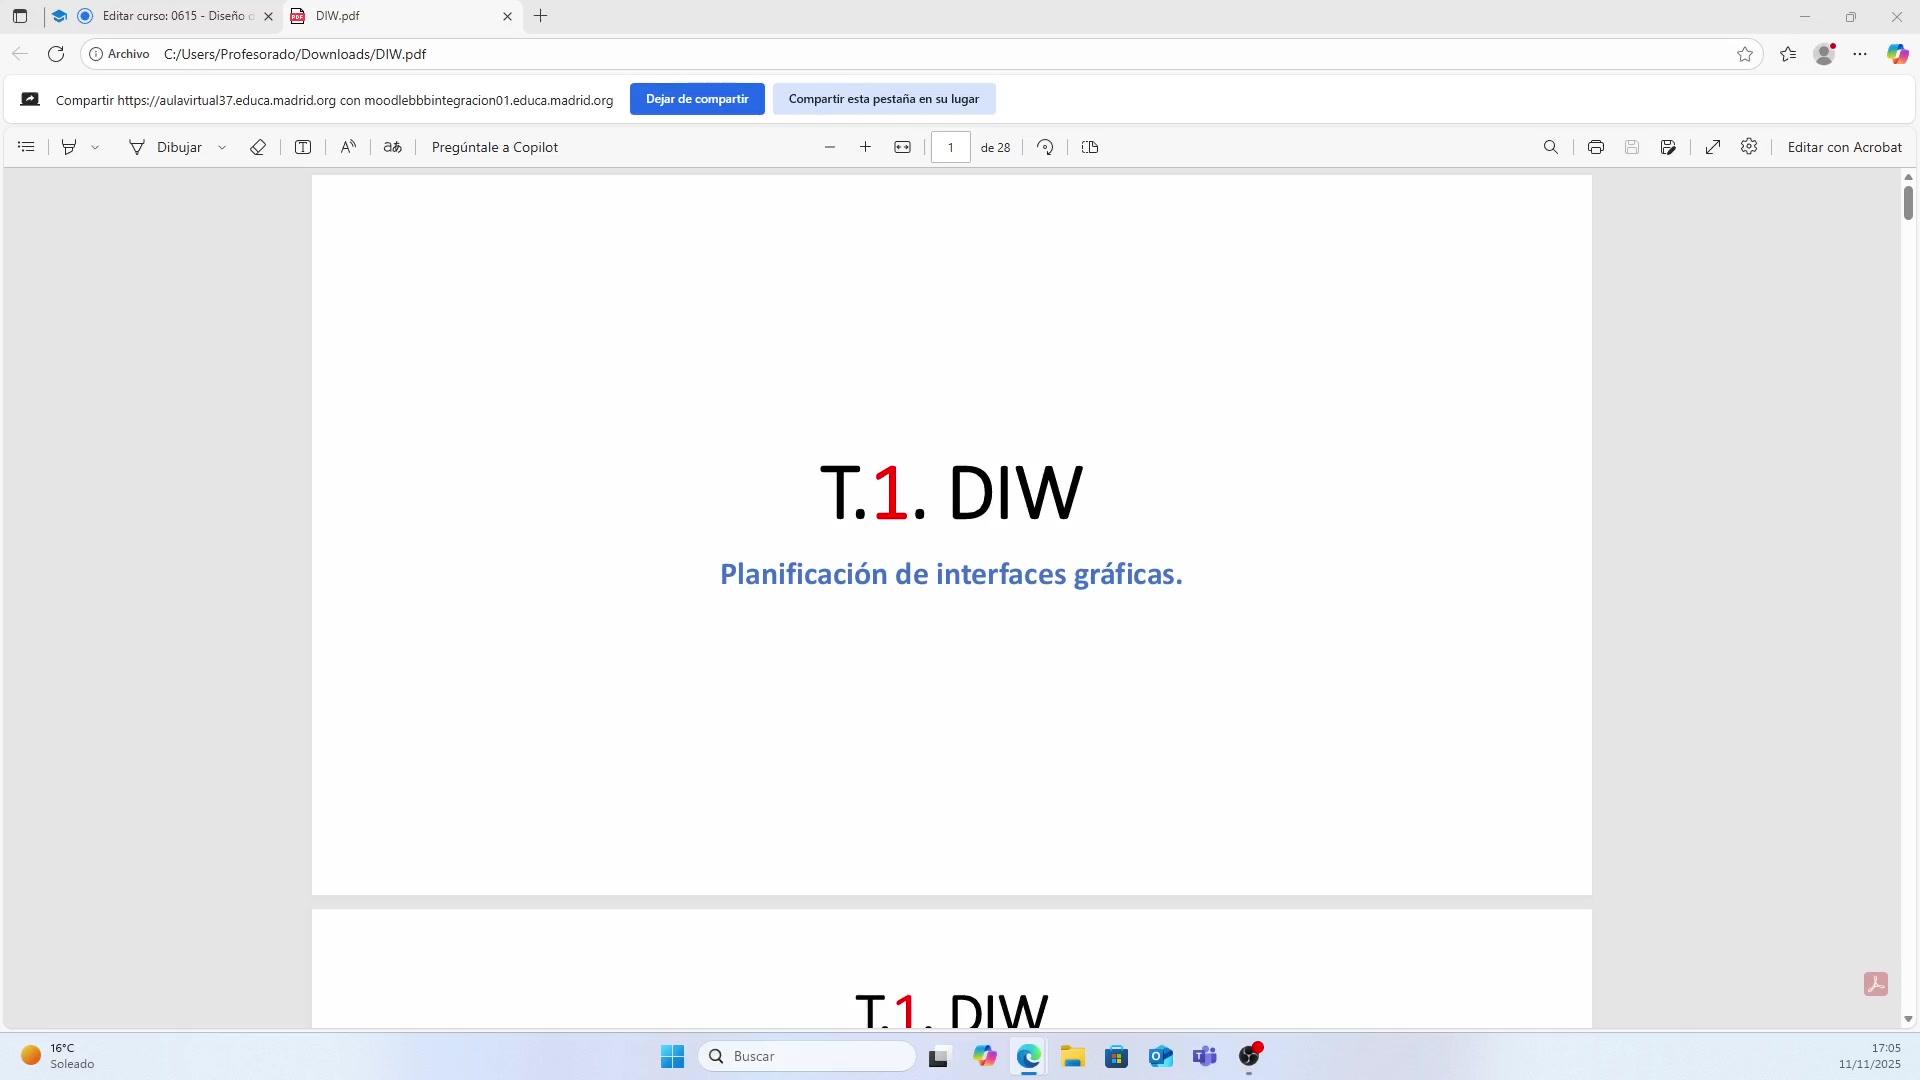The height and width of the screenshot is (1080, 1920).
Task: Open browser Settings and more menu
Action: click(x=1860, y=54)
